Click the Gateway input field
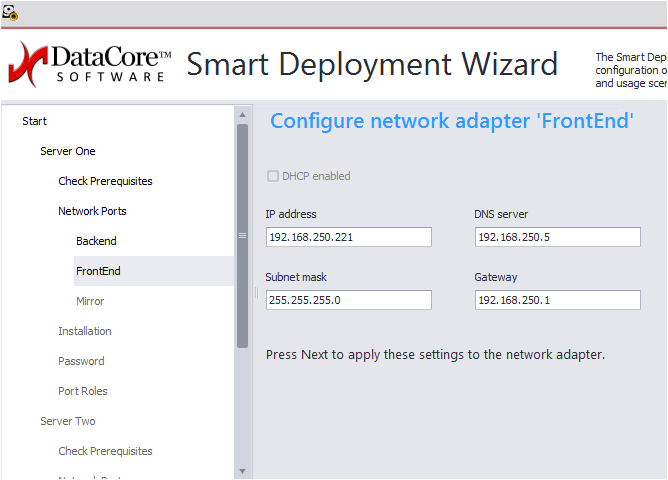Viewport: 668px width, 480px height. point(558,300)
